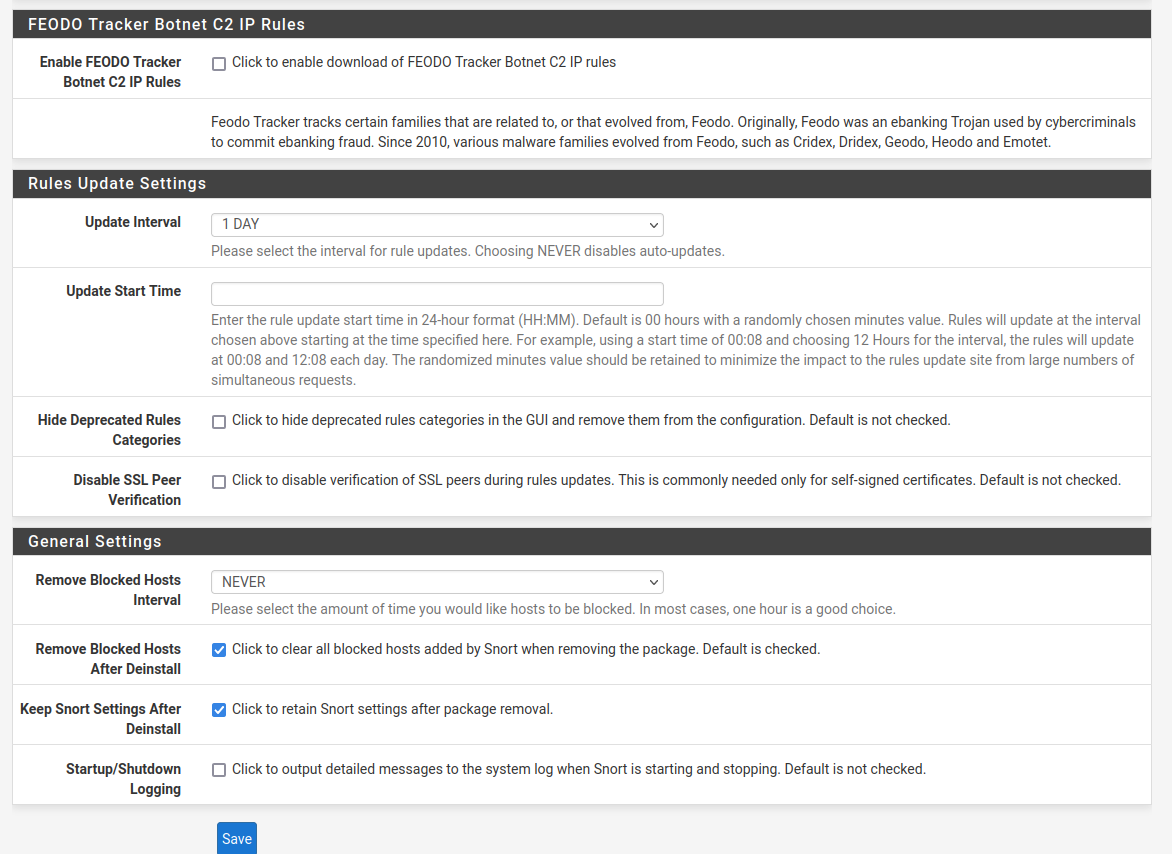The width and height of the screenshot is (1172, 854).
Task: Click Enable FEODO Tracker Botnet C2 IP Rules label
Action: coord(111,72)
